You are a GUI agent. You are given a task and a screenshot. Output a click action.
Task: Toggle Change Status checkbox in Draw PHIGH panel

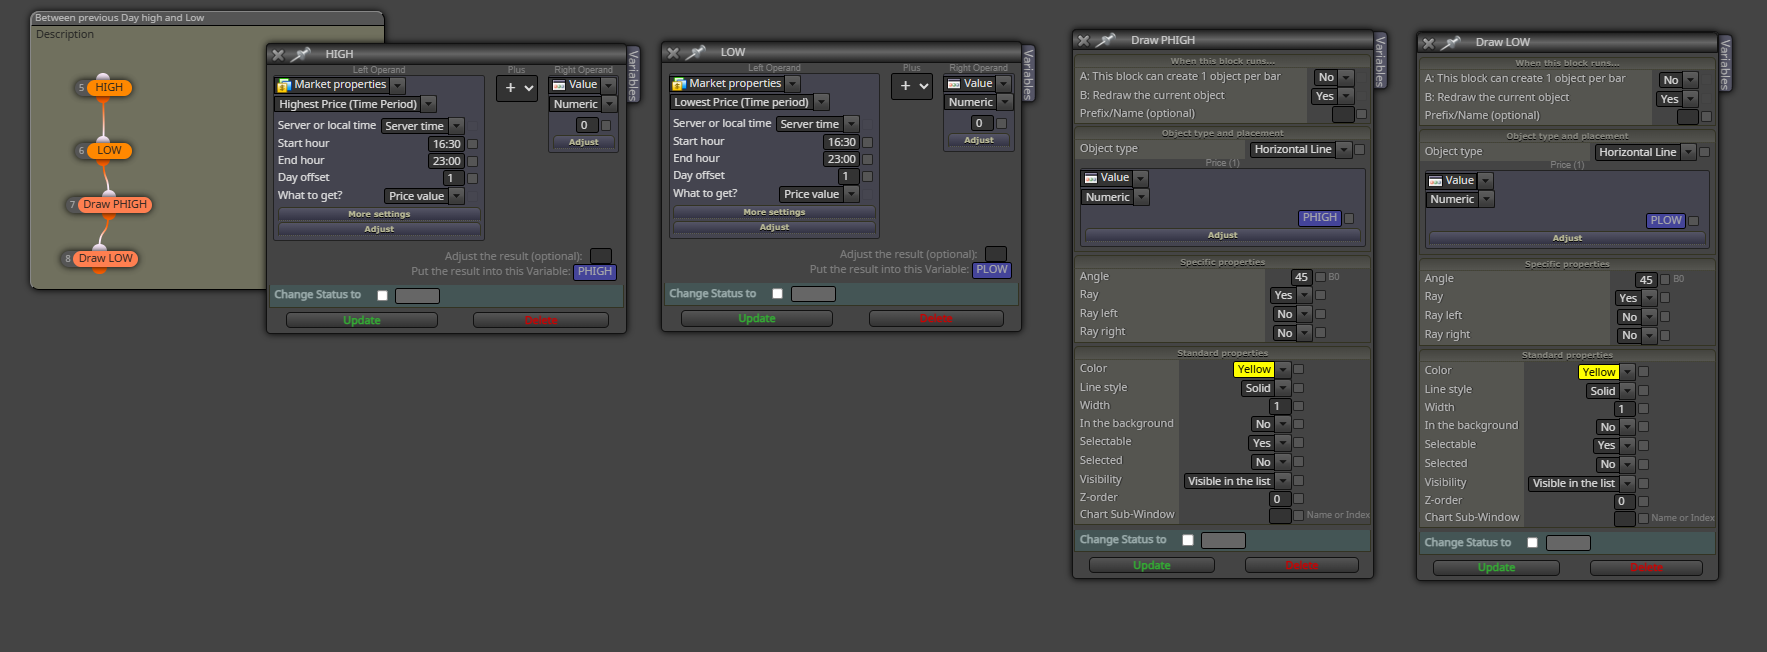[1187, 540]
